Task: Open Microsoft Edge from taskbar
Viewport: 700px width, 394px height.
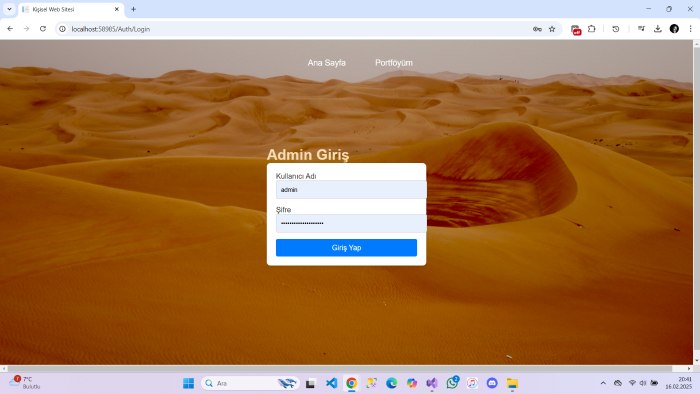Action: click(392, 383)
